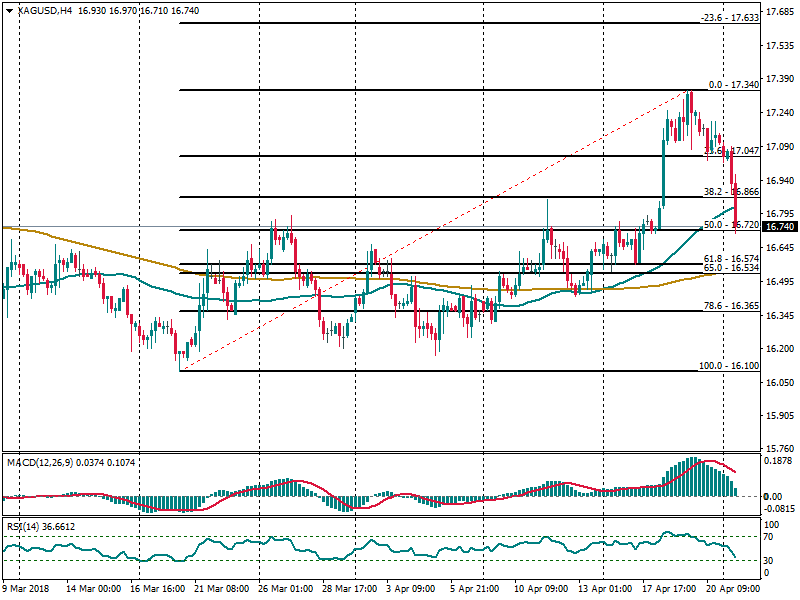The height and width of the screenshot is (600, 800).
Task: Click the 26 Mar 01:00 time label
Action: [x=285, y=589]
